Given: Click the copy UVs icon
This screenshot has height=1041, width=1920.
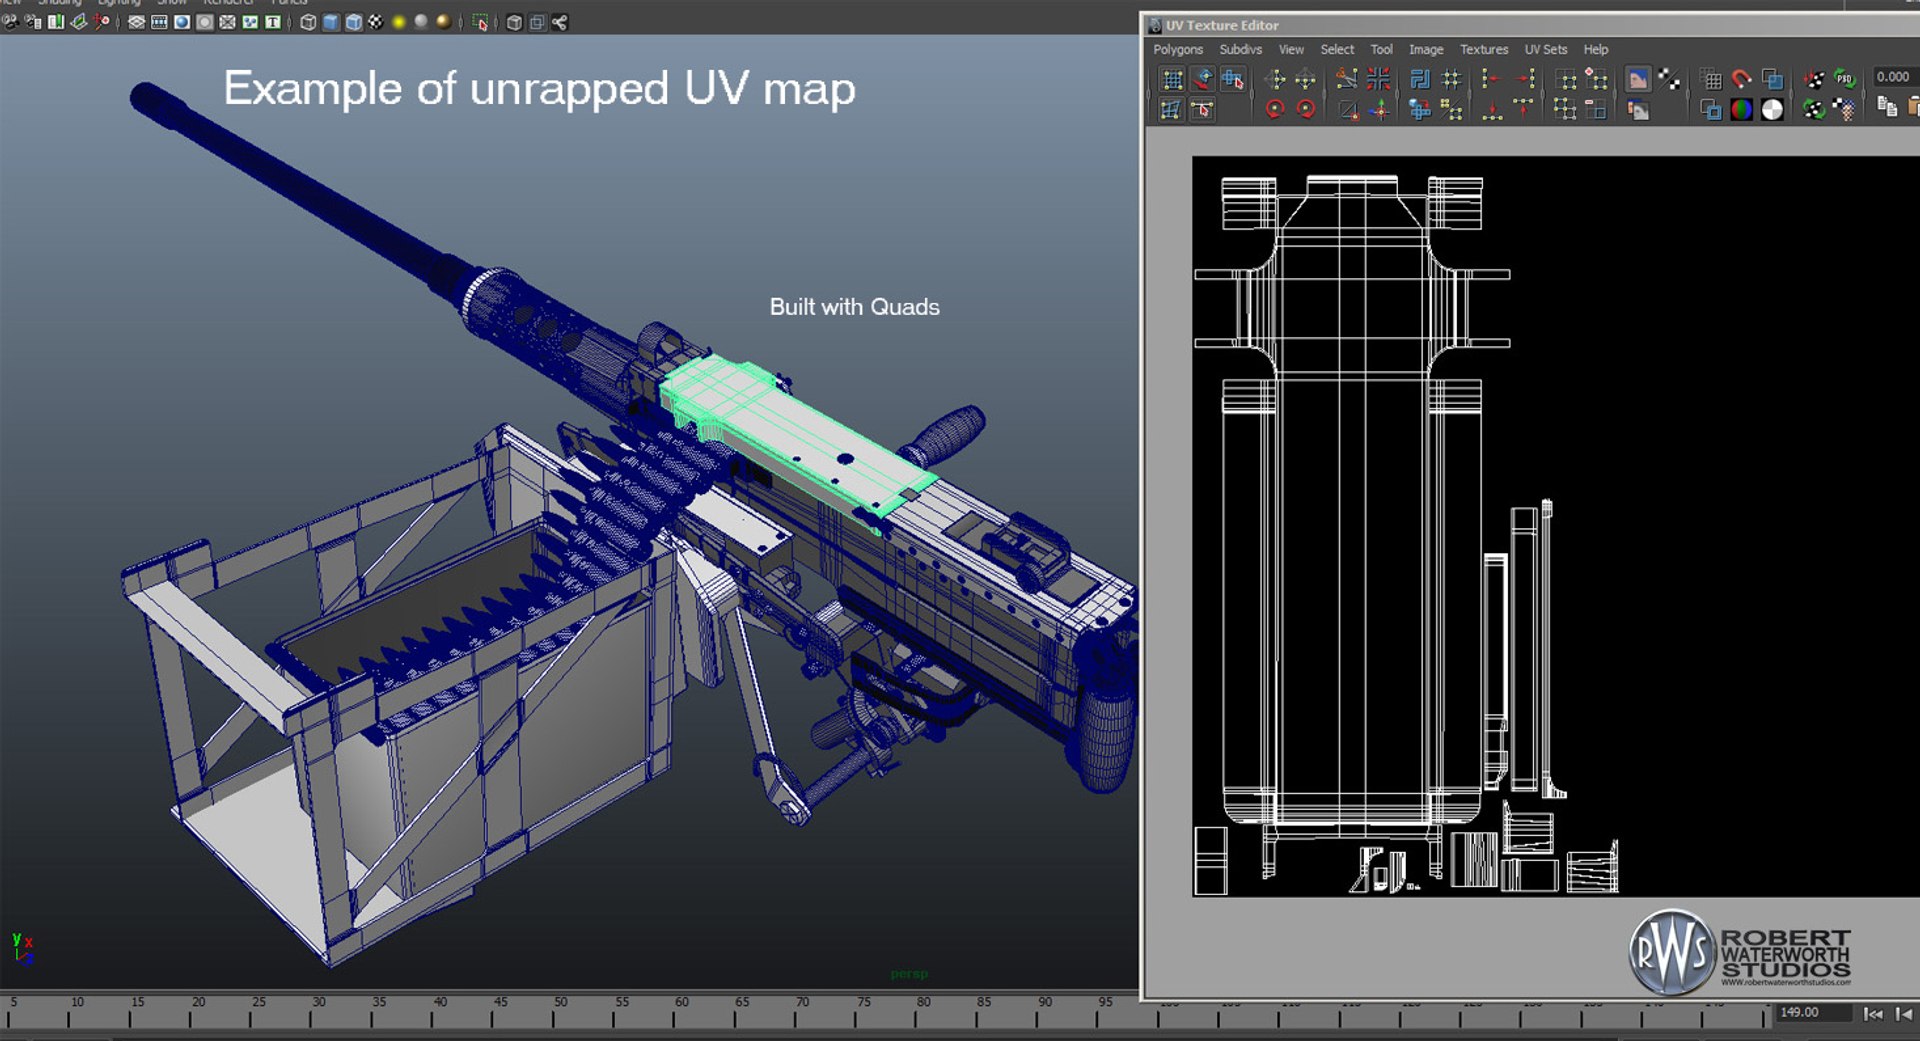Looking at the screenshot, I should [1887, 106].
